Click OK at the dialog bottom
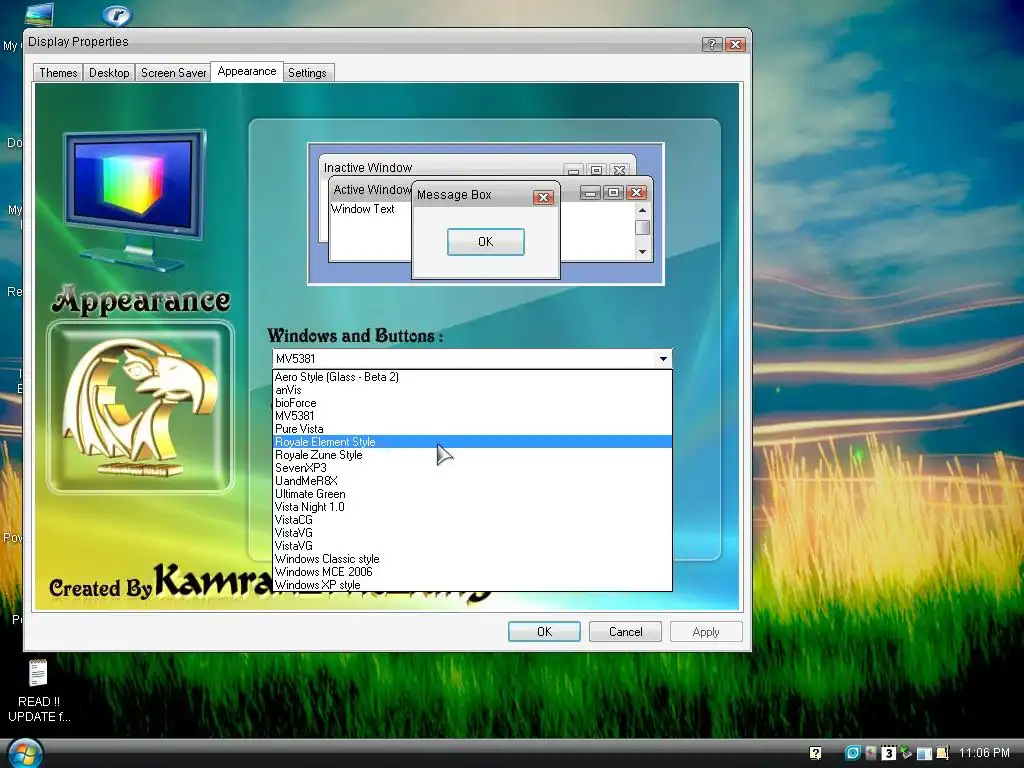This screenshot has height=768, width=1024. 544,632
